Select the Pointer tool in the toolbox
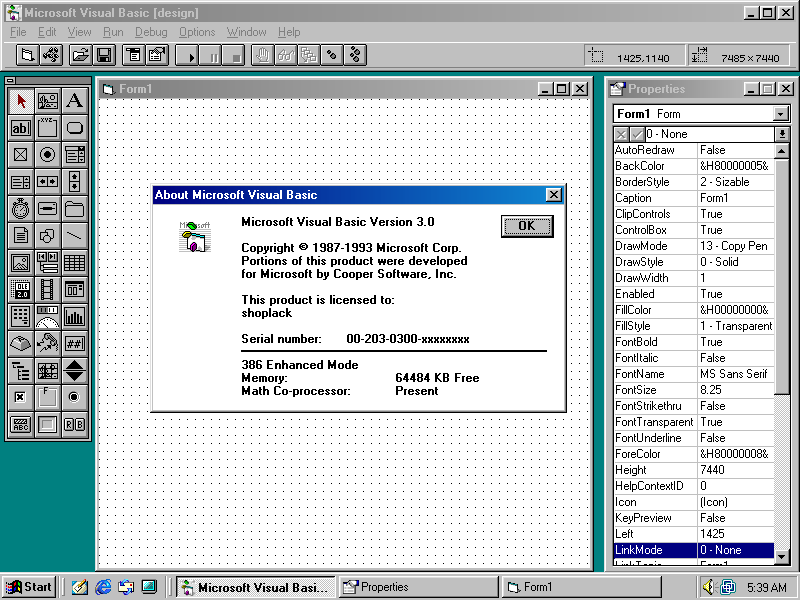This screenshot has height=600, width=800. pyautogui.click(x=21, y=101)
